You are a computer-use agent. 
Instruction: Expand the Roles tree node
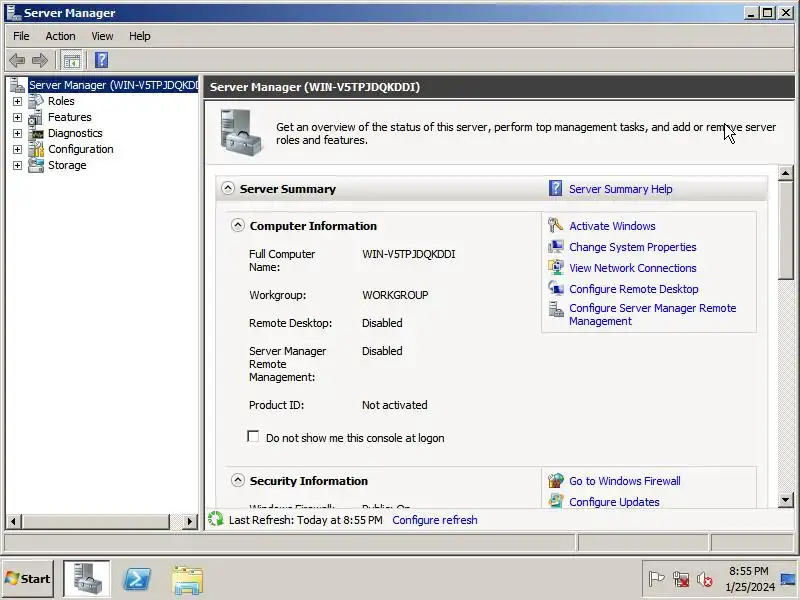17,102
